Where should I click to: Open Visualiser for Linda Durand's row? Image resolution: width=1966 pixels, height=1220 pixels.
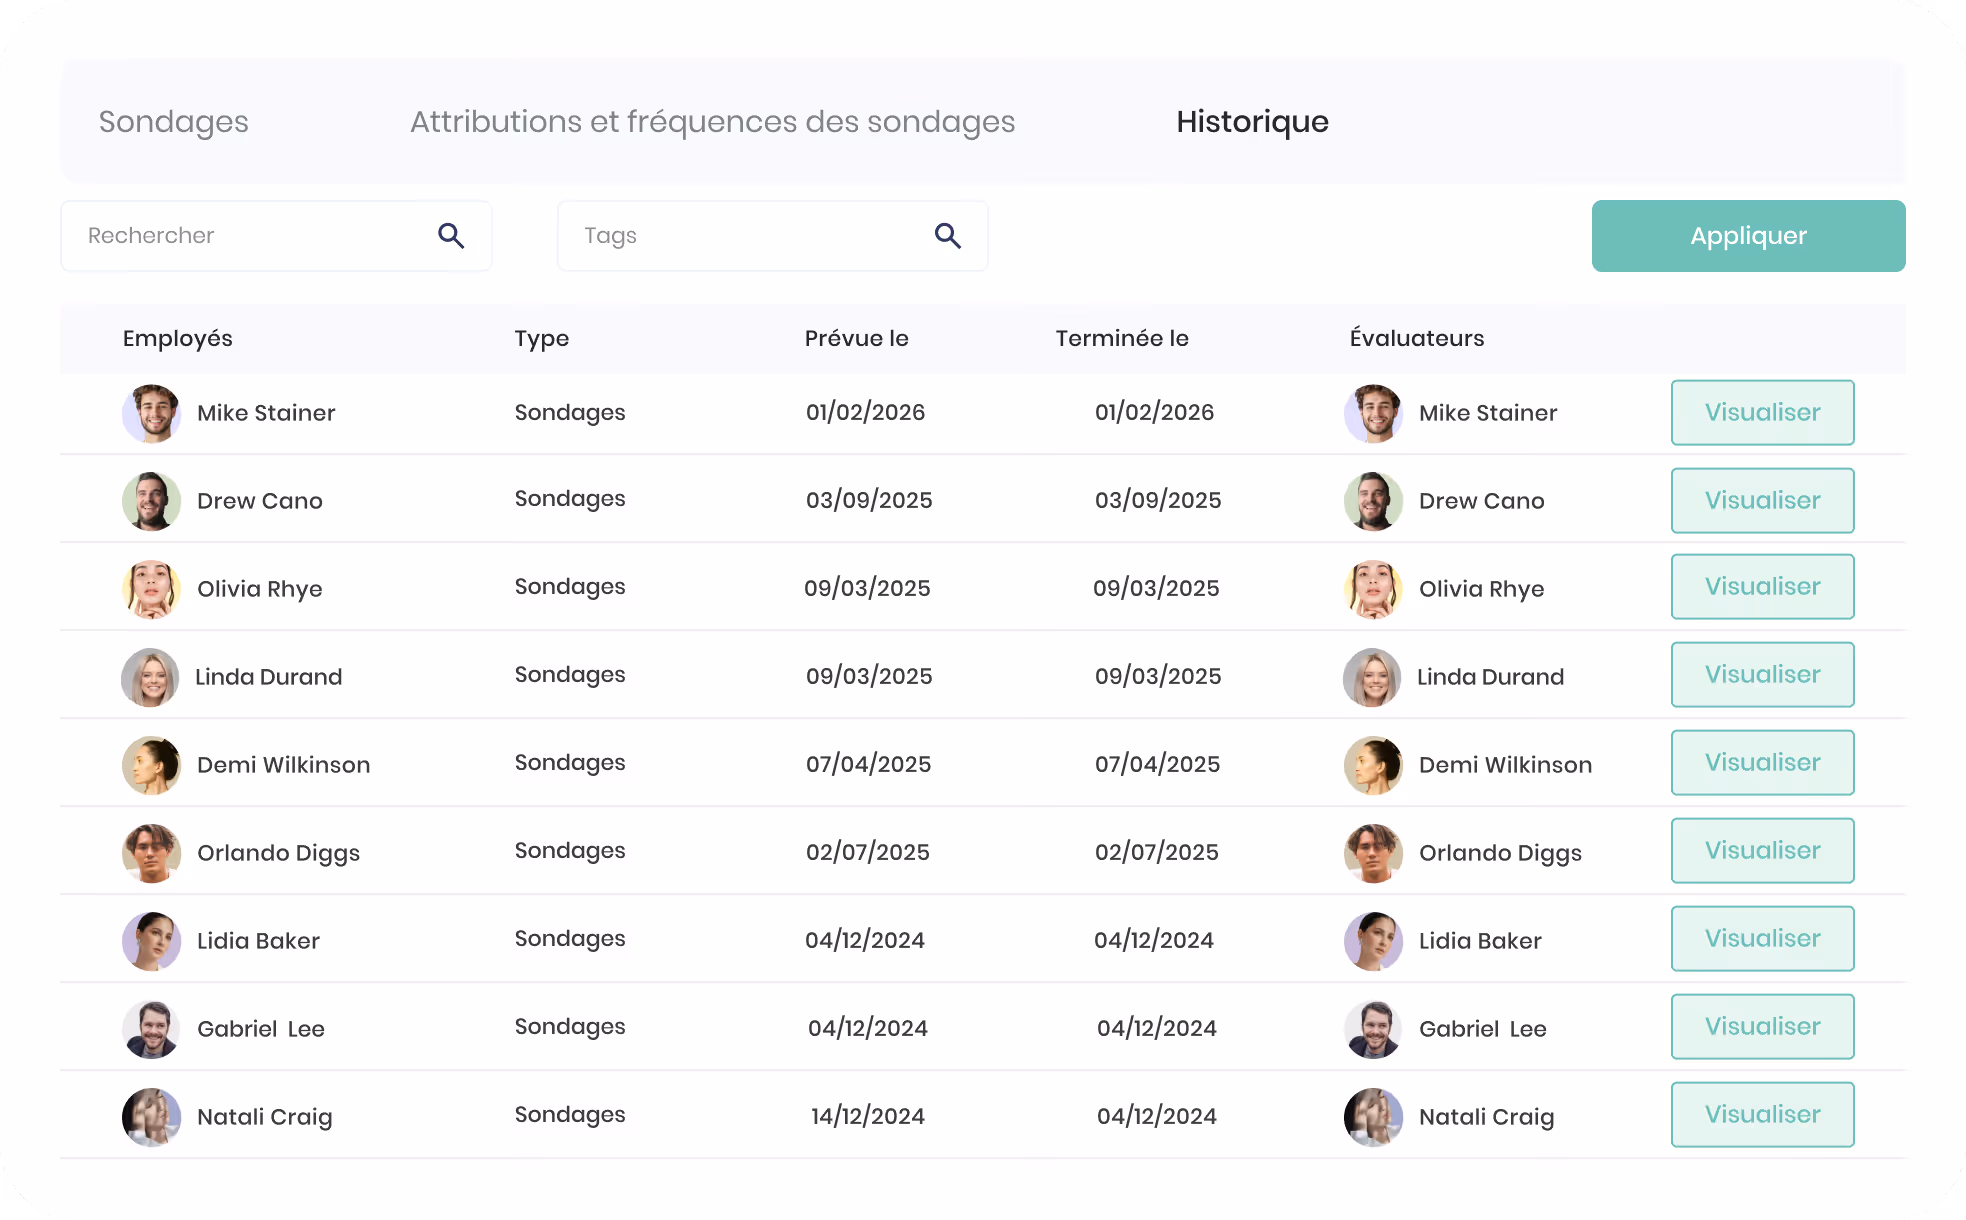click(1762, 675)
